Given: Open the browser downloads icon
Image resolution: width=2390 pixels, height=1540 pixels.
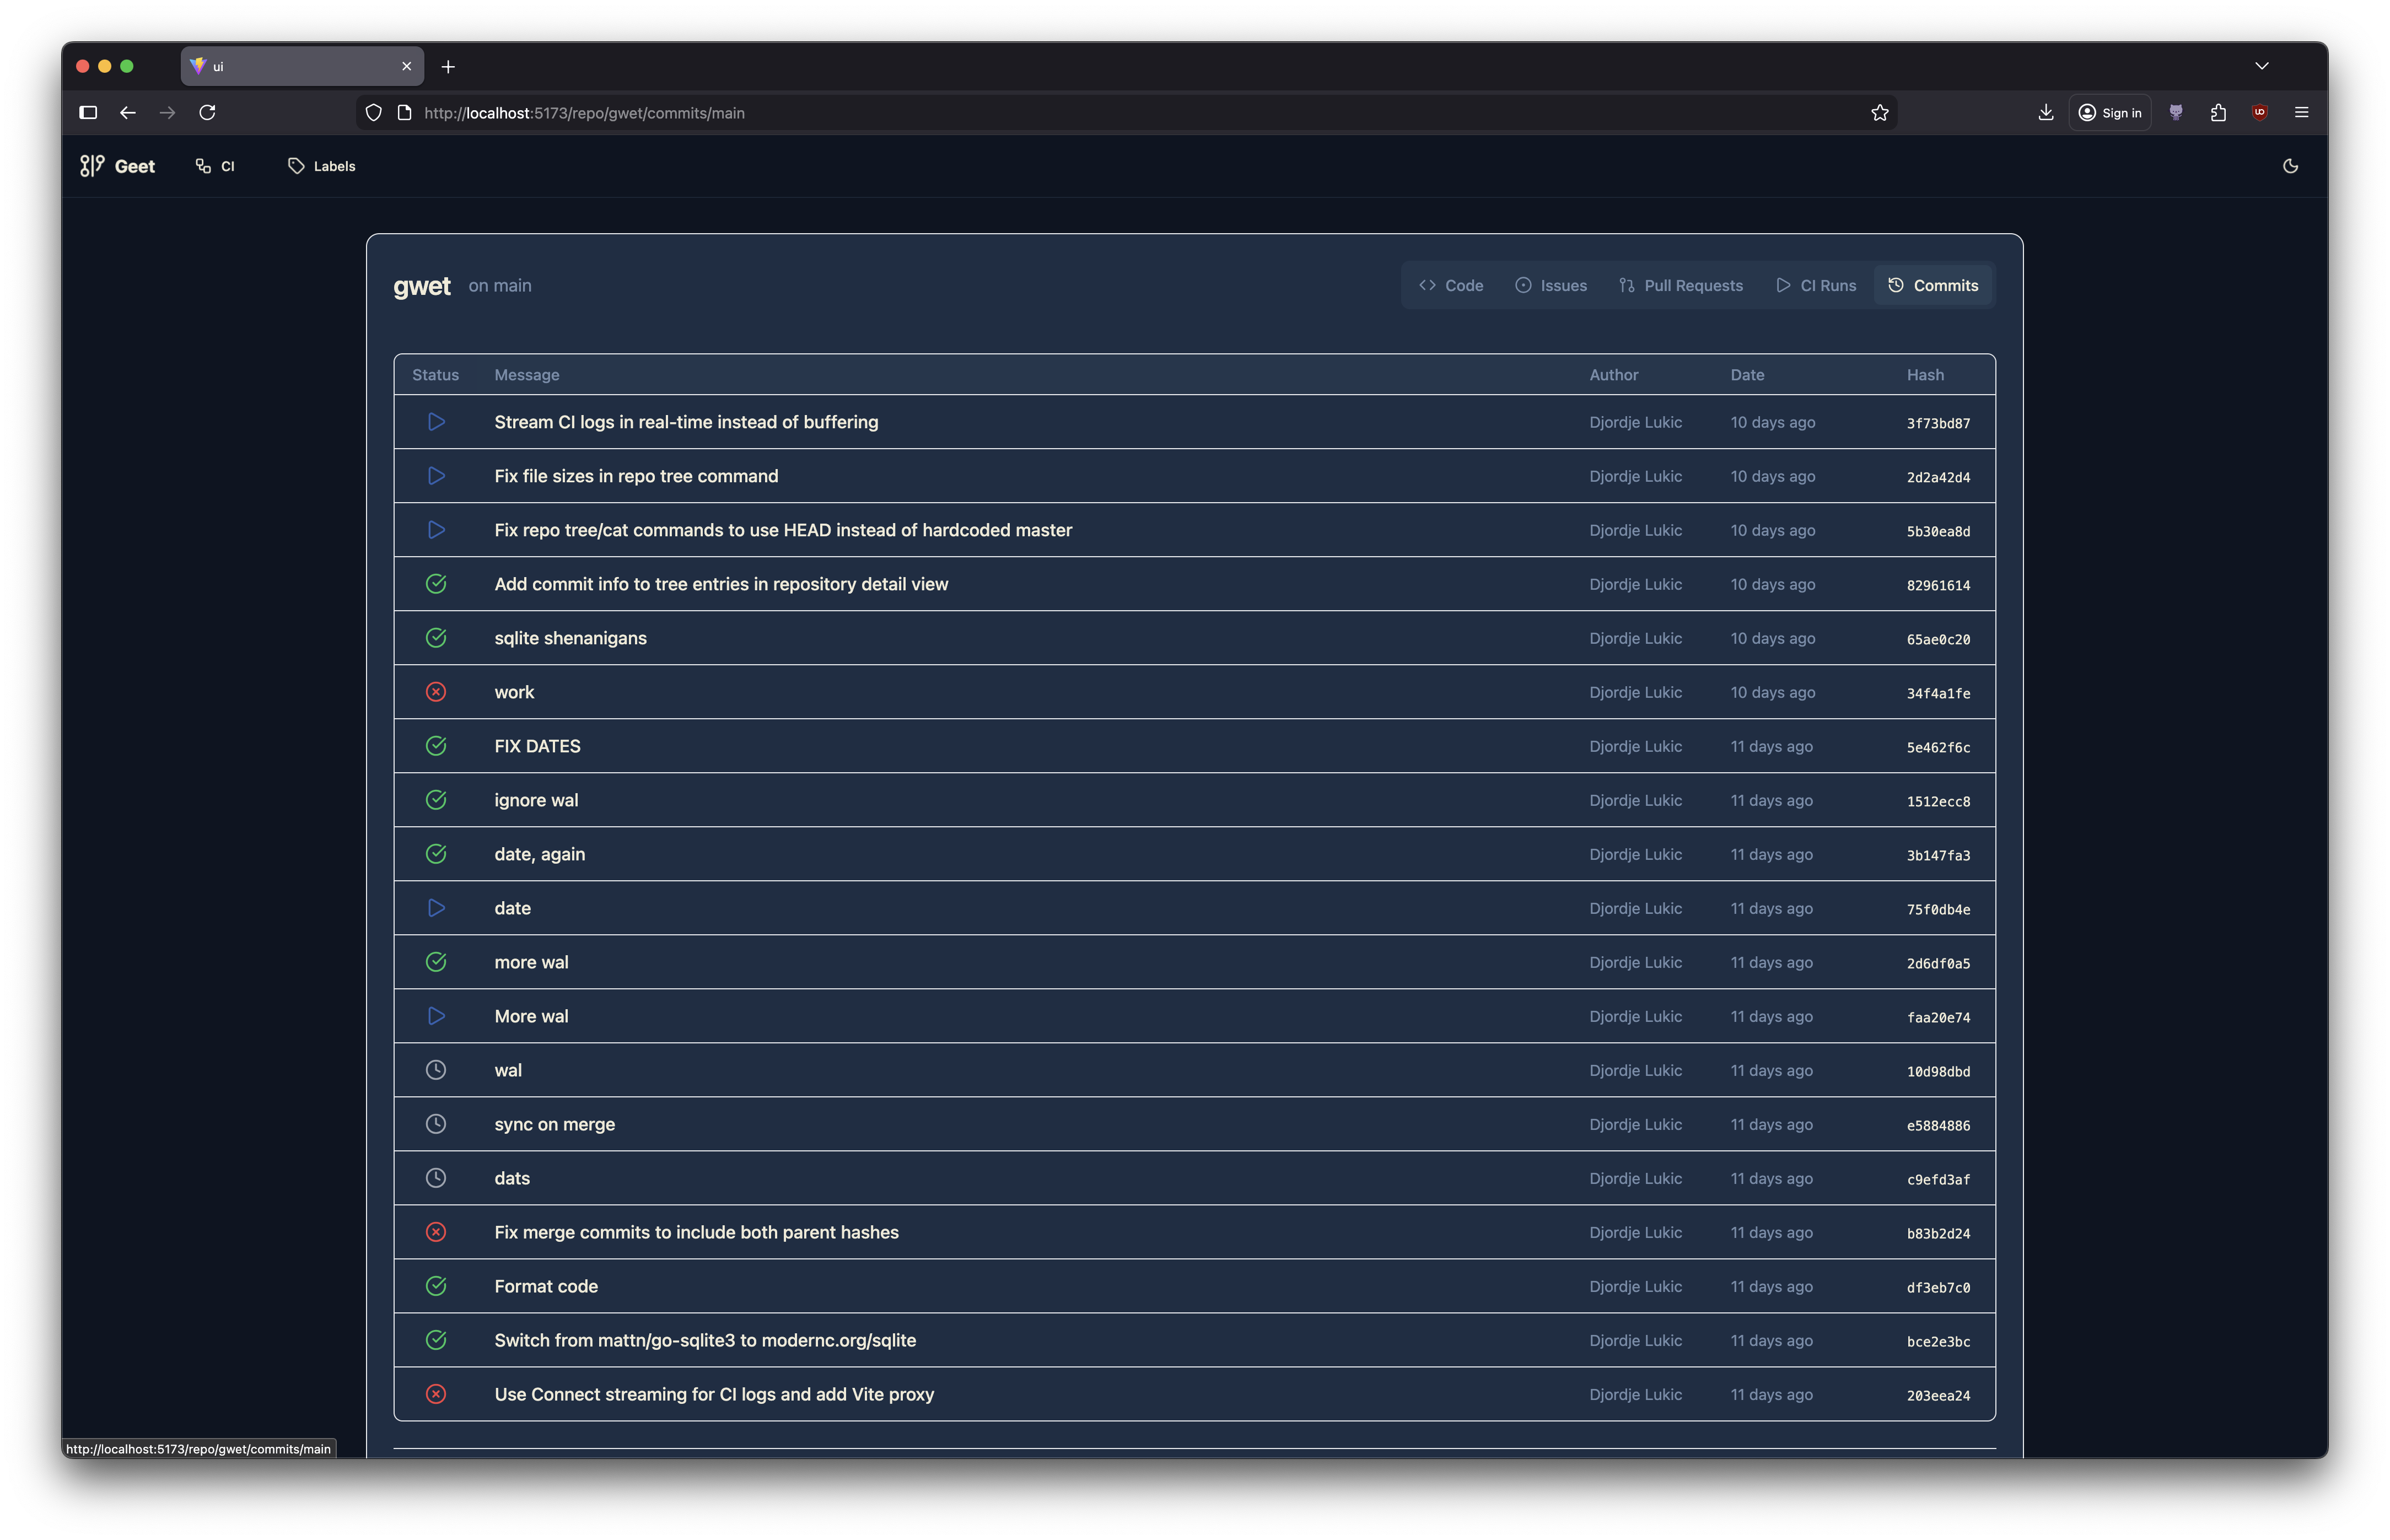Looking at the screenshot, I should point(2045,113).
